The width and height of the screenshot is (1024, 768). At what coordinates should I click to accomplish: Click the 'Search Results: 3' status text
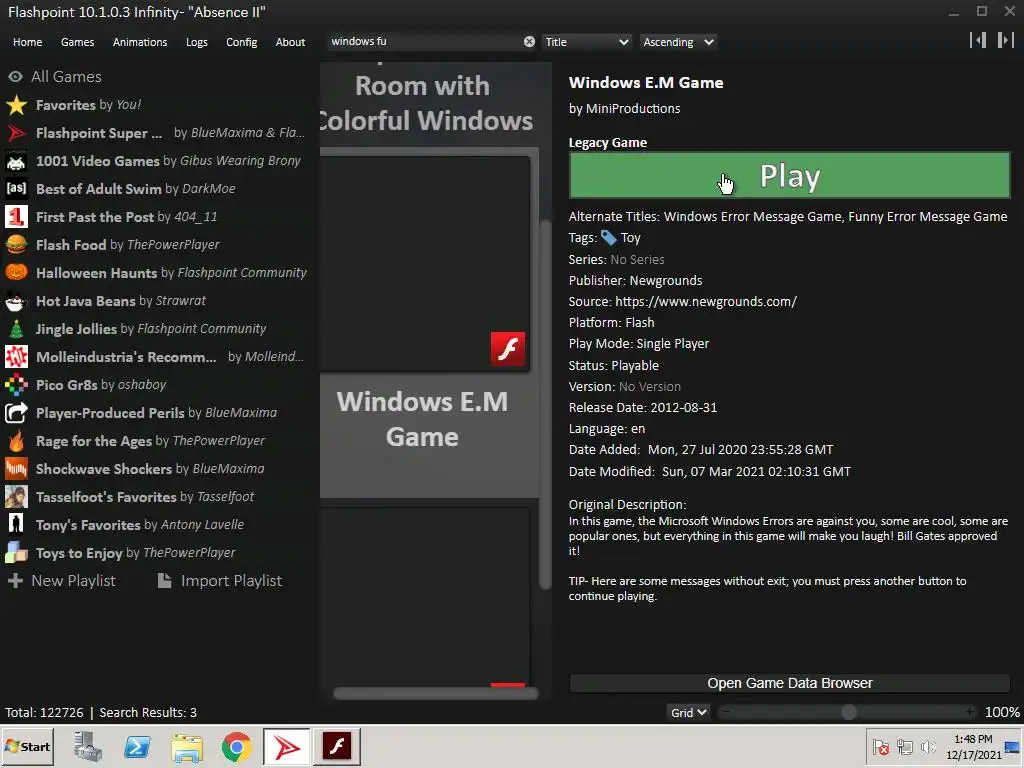148,712
